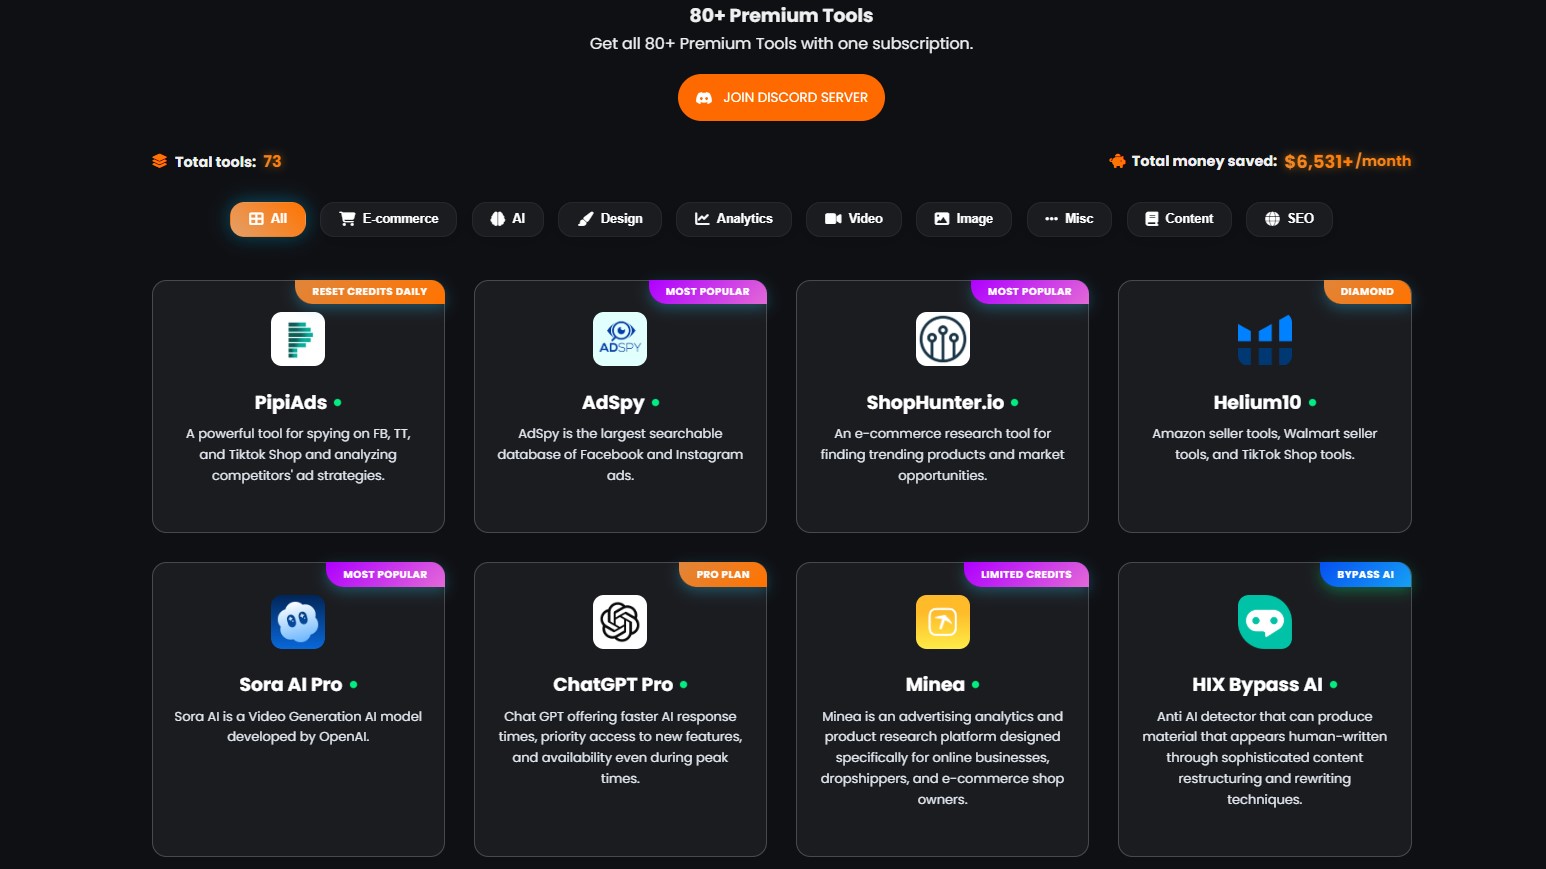The image size is (1546, 869).
Task: Click the HIX Bypass AI logo icon
Action: click(x=1264, y=622)
